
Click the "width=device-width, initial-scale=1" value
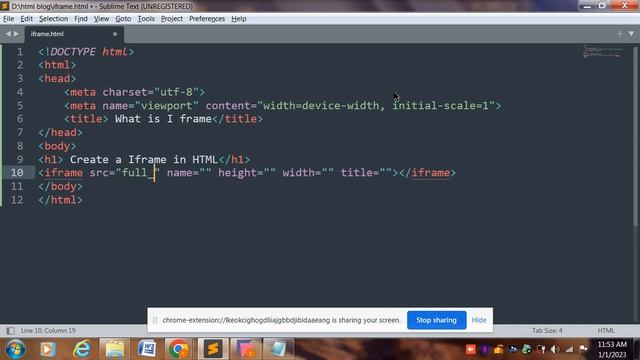pyautogui.click(x=376, y=106)
